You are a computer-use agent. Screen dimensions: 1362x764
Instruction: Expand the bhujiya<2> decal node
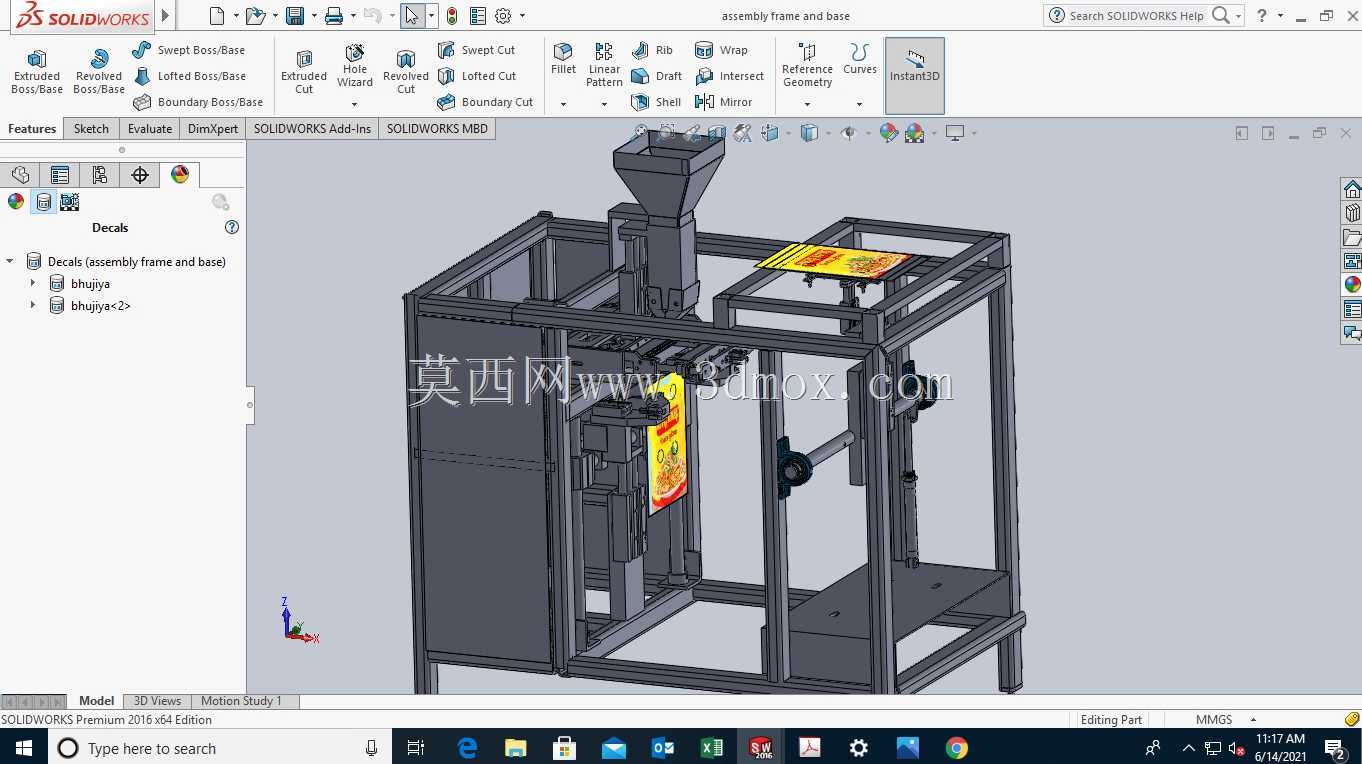[33, 306]
